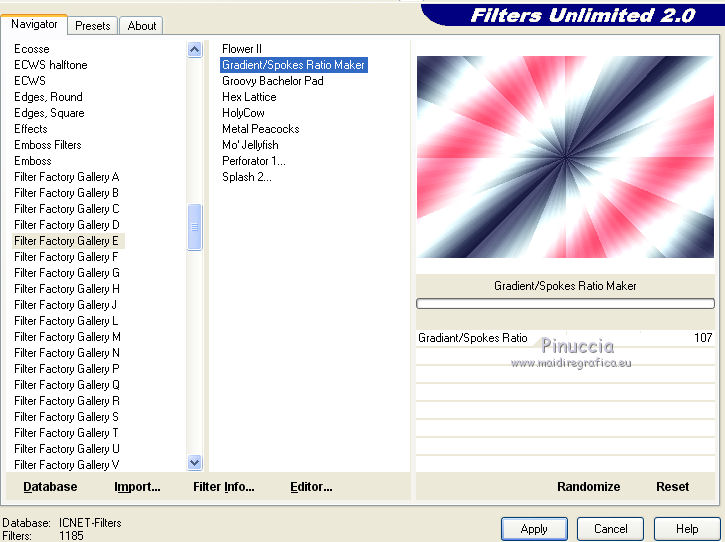Select Filter Factory Gallery D
This screenshot has height=542, width=725.
pyautogui.click(x=67, y=225)
